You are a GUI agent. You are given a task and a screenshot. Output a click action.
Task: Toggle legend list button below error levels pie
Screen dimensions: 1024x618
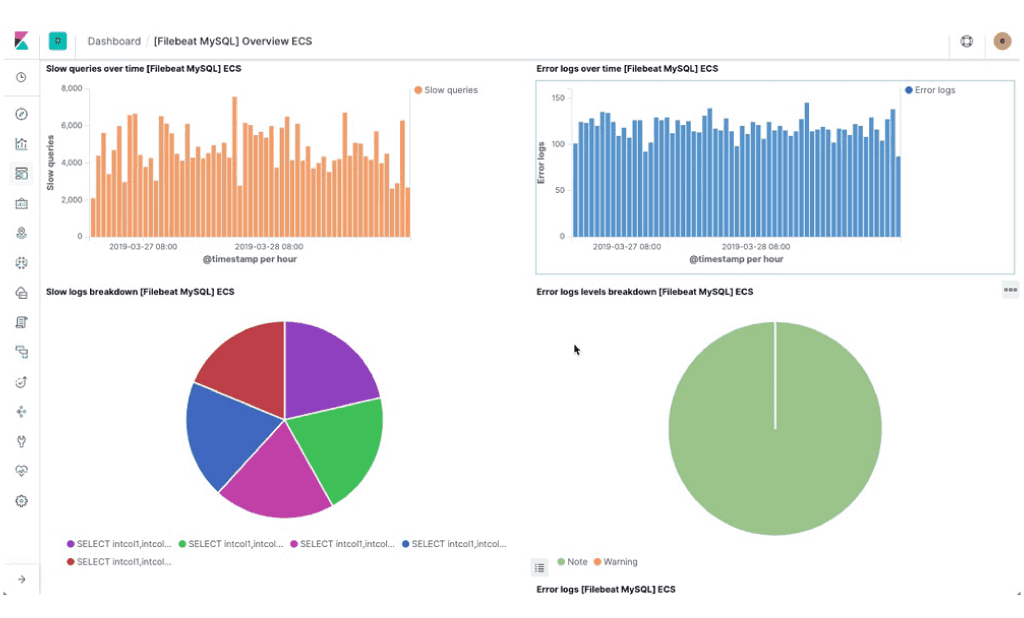tap(539, 568)
